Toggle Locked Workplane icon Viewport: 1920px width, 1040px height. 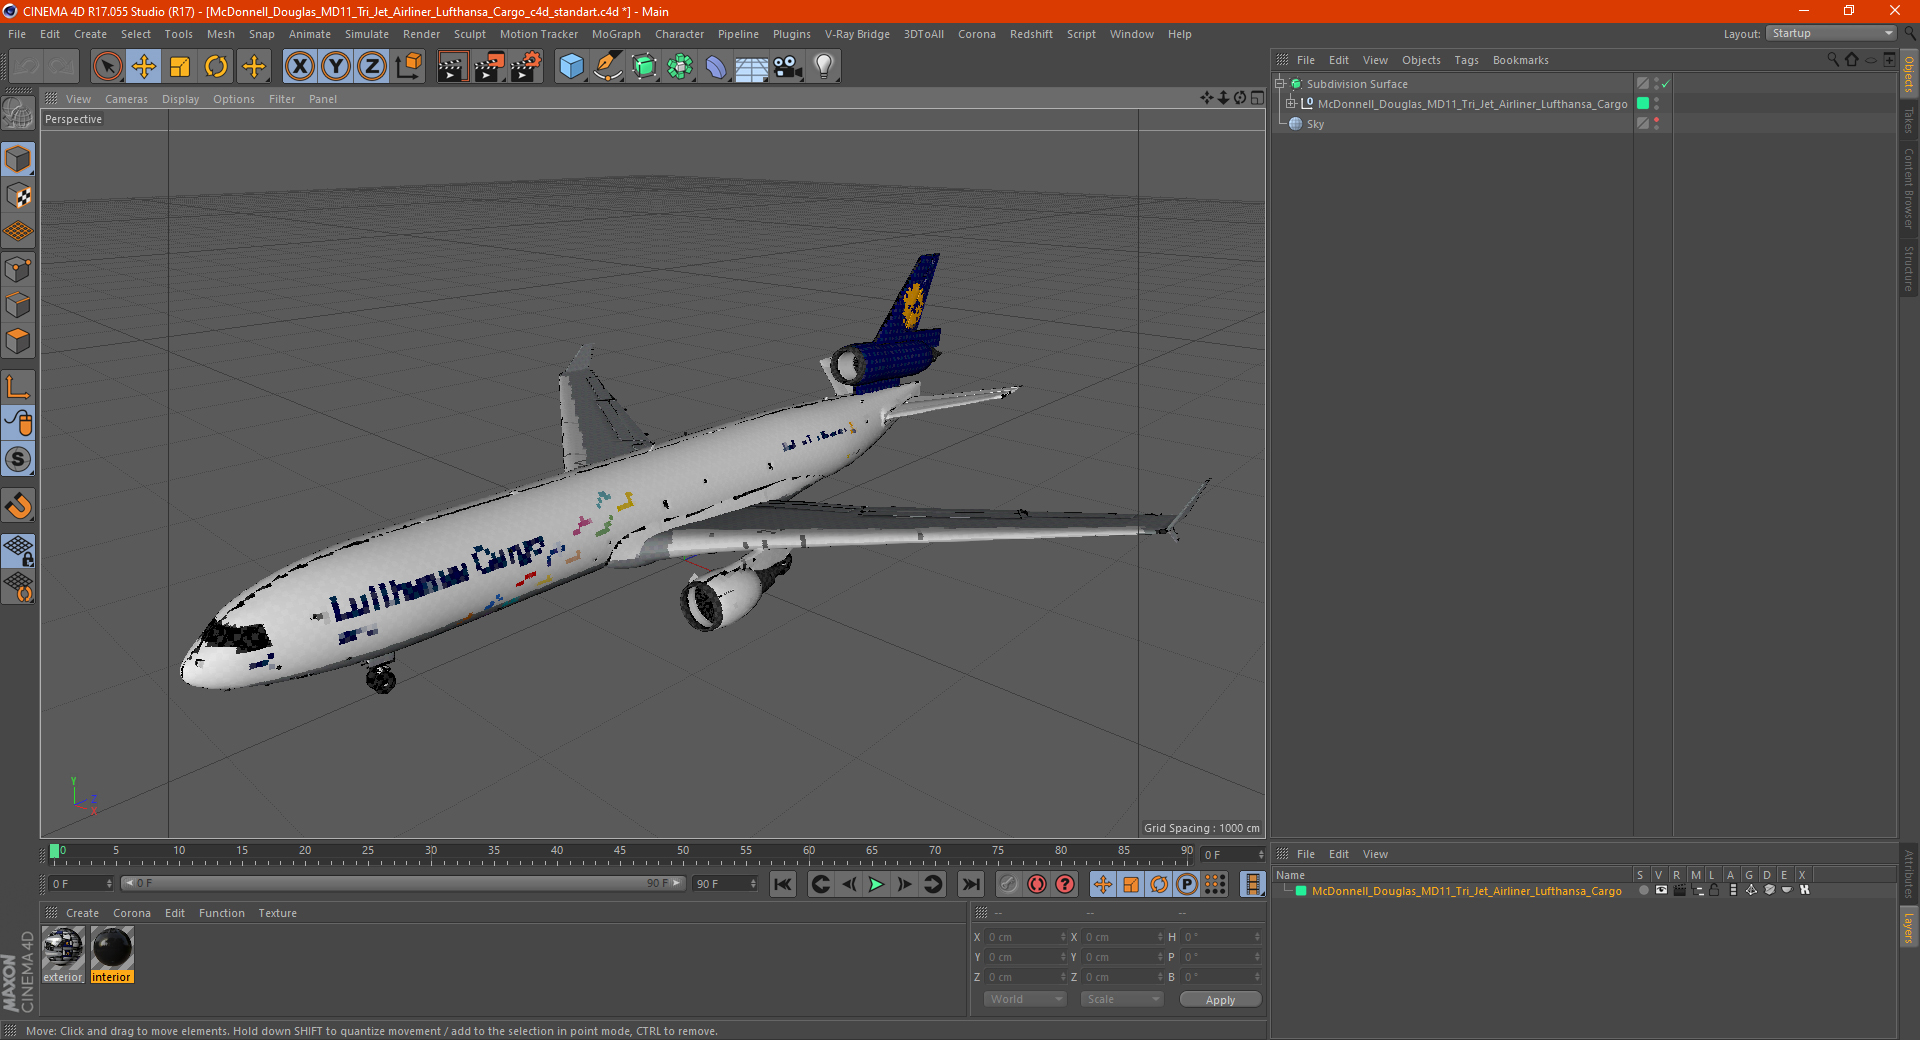[18, 550]
